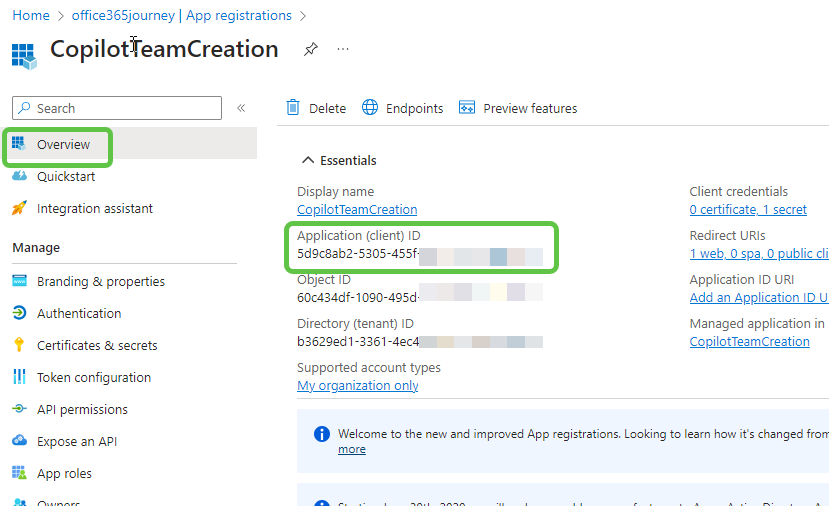This screenshot has height=506, width=829.
Task: Click the Manage section heading
Action: pyautogui.click(x=36, y=247)
